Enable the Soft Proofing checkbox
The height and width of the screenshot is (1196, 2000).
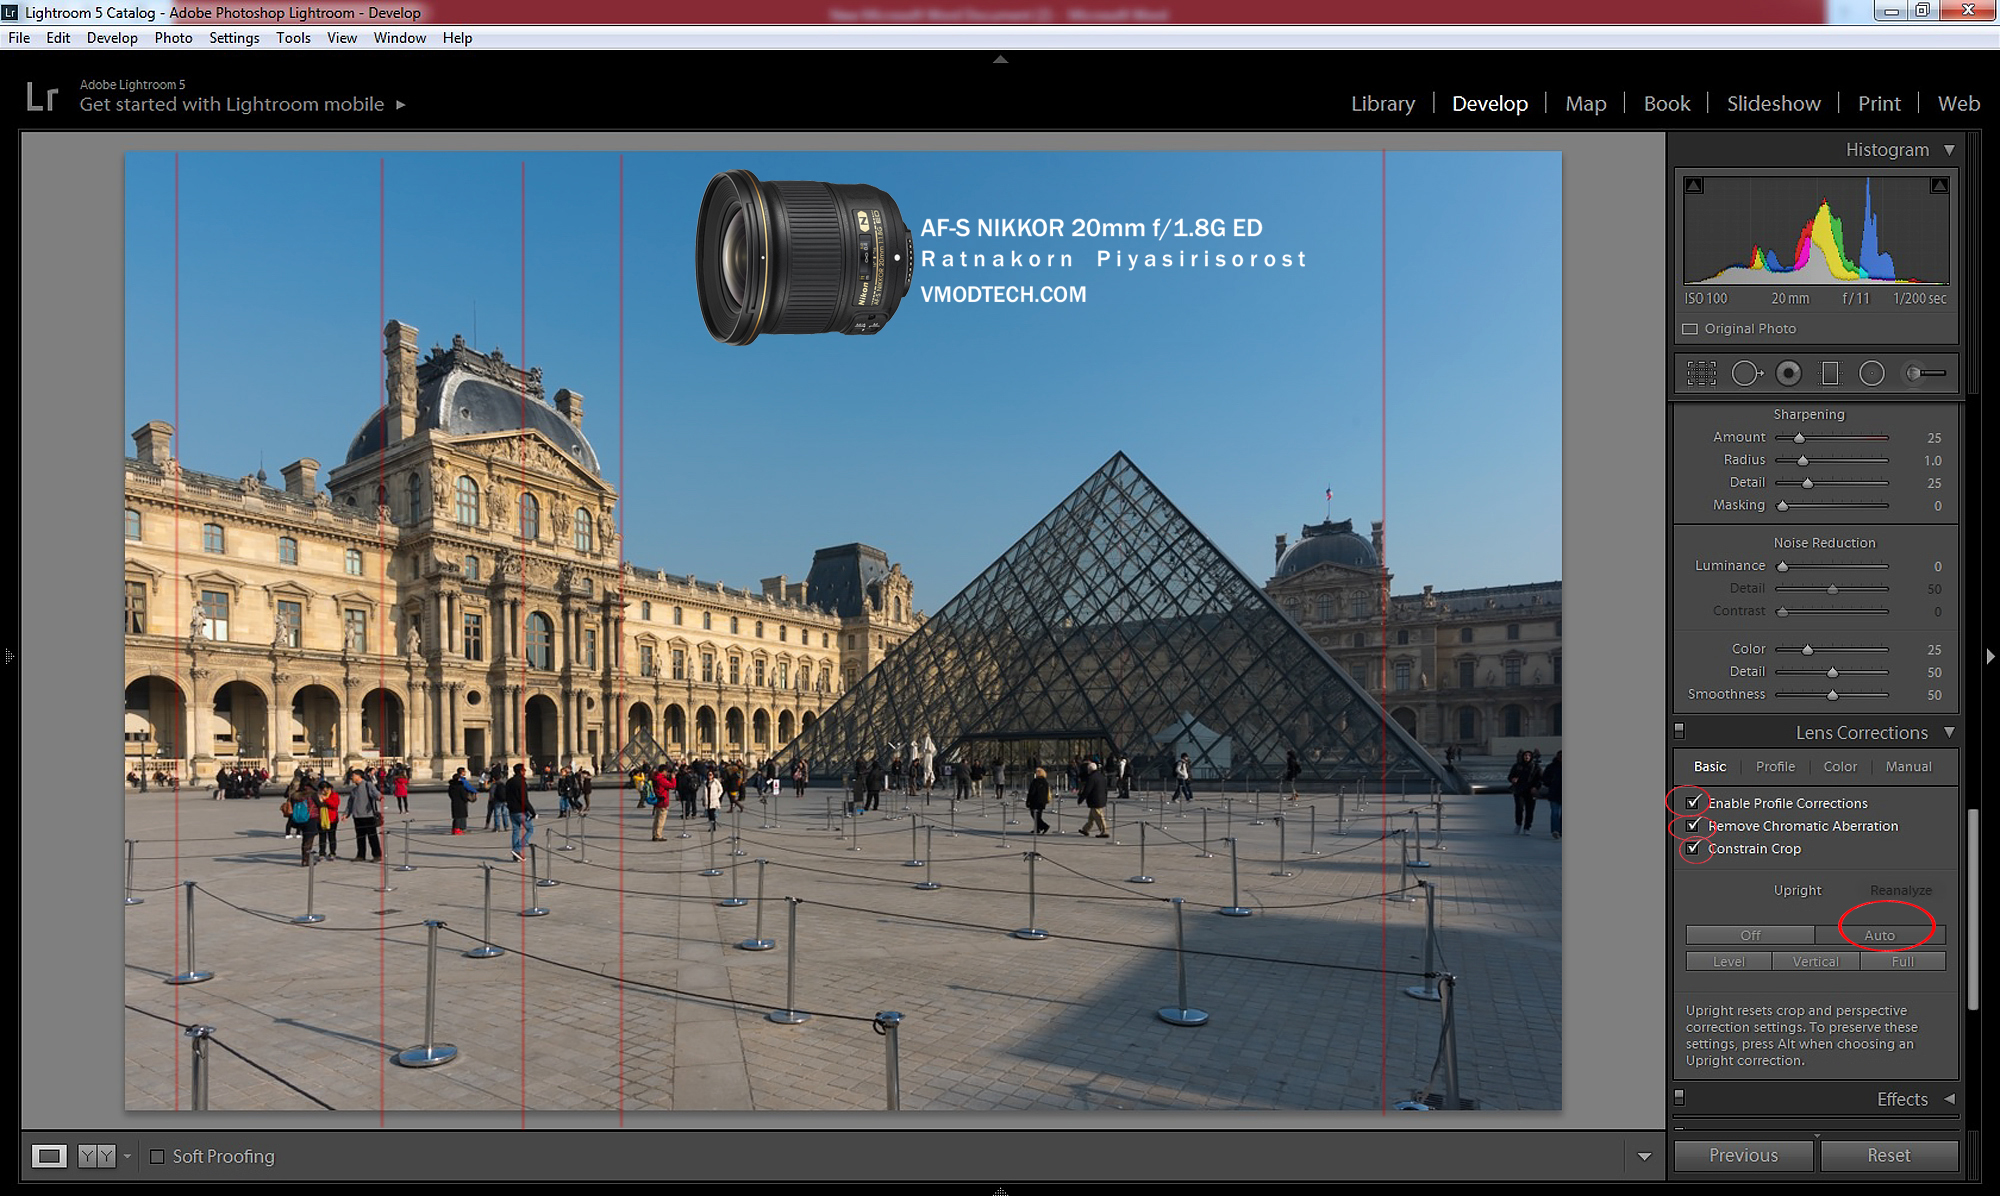click(x=157, y=1156)
